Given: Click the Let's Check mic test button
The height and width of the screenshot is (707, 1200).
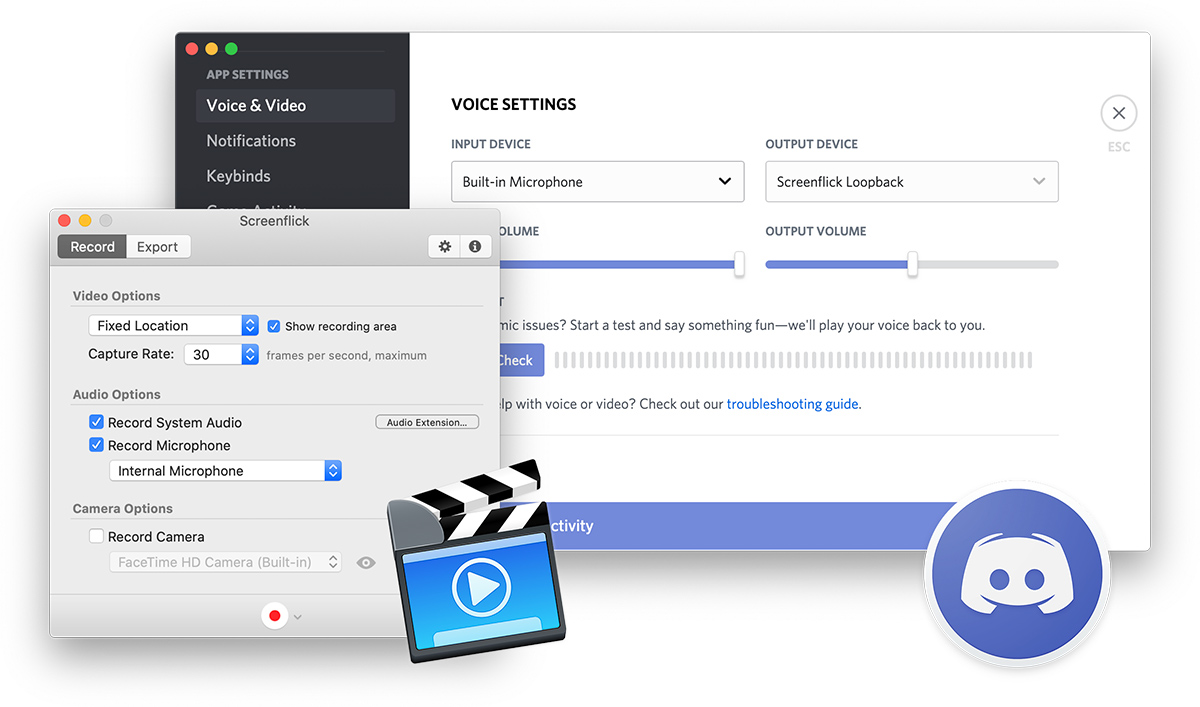Looking at the screenshot, I should (x=521, y=360).
